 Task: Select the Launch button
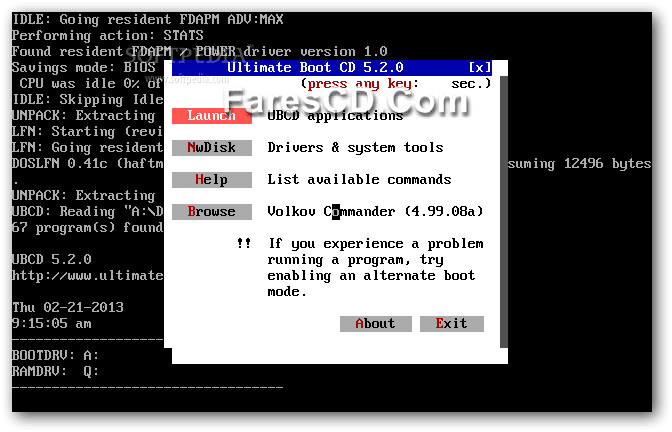point(212,116)
